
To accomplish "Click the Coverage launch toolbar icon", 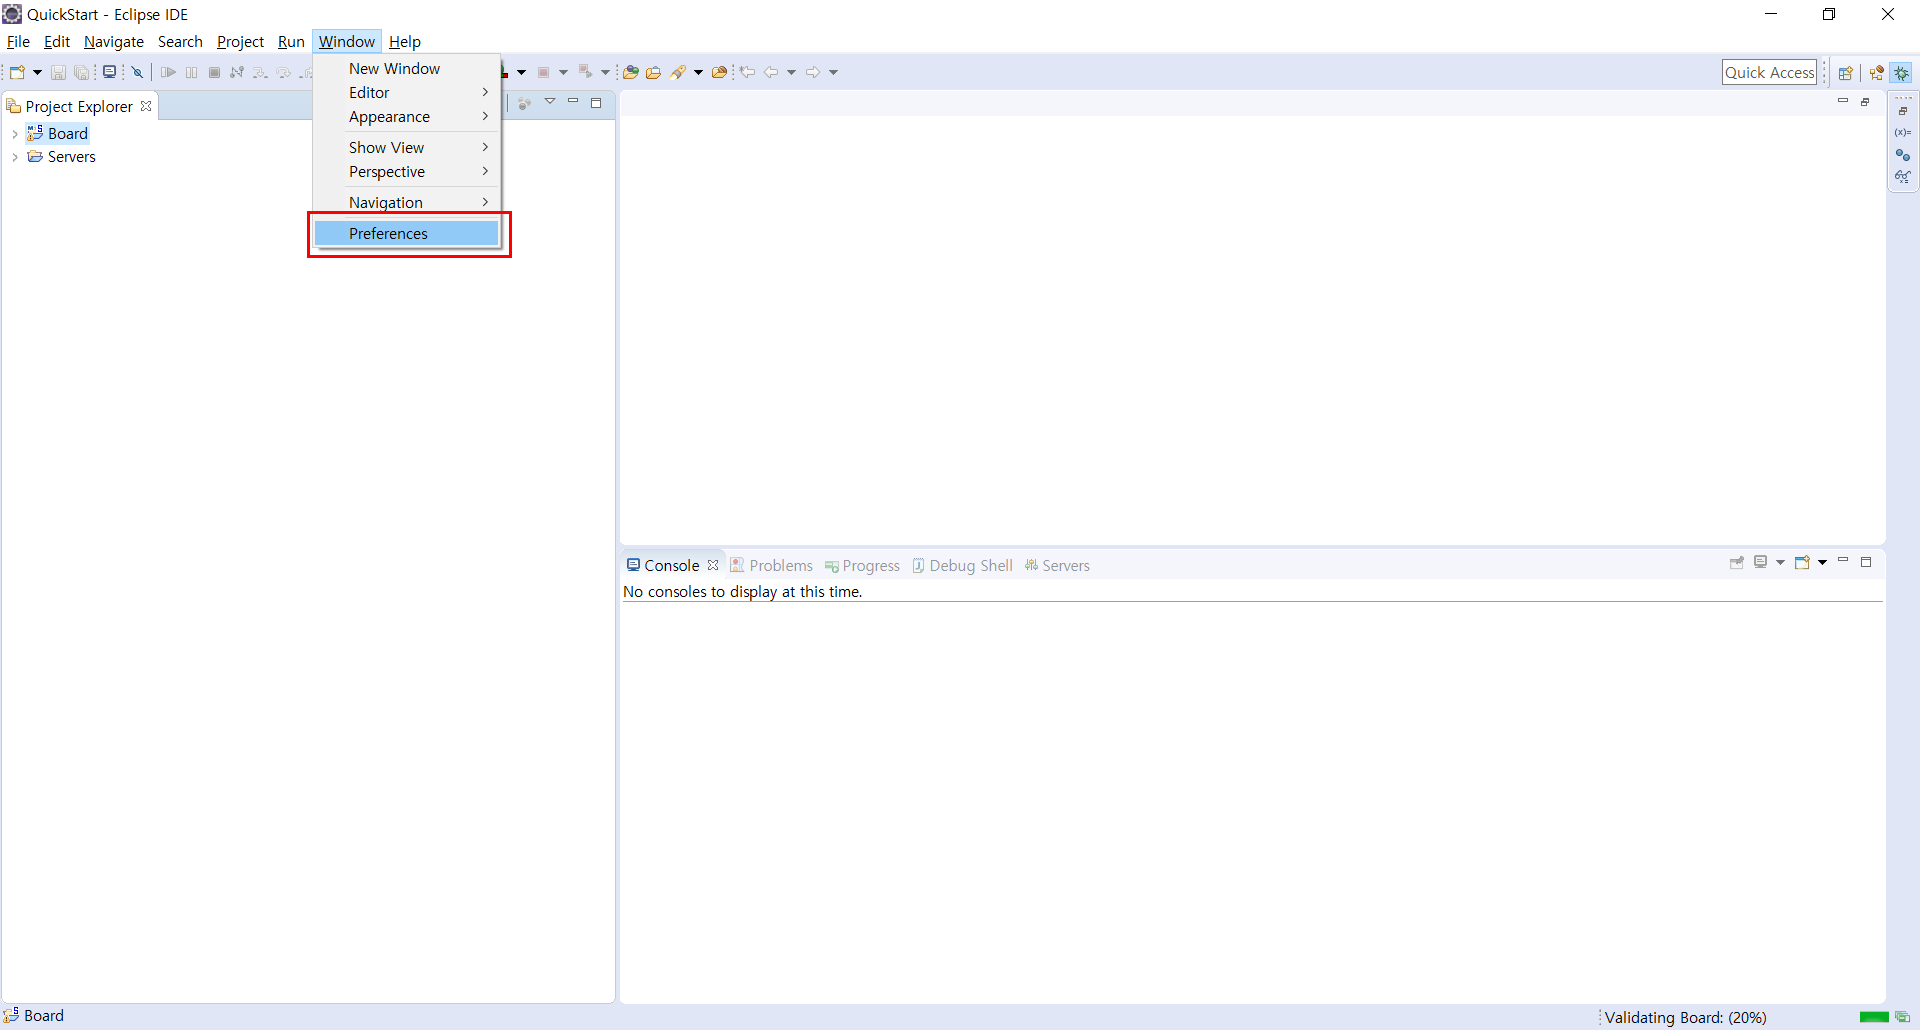I will point(544,72).
